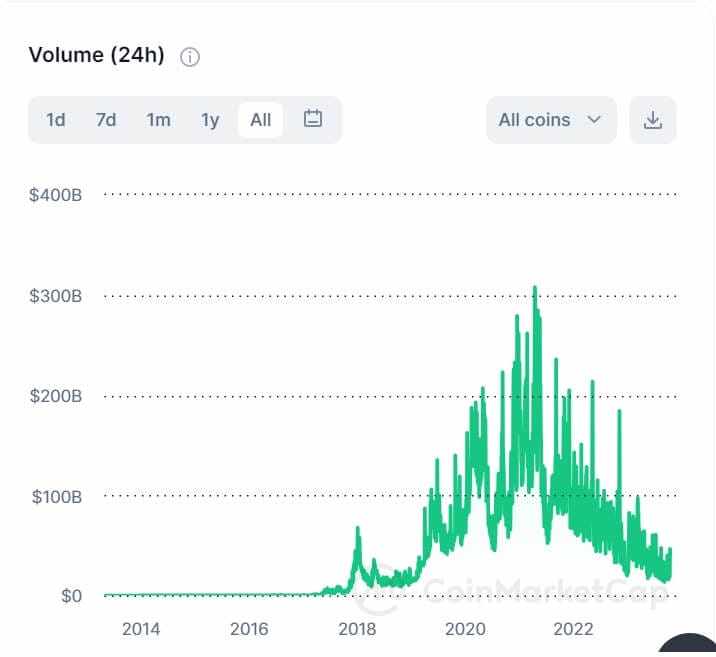Click the 2016 year label
This screenshot has width=716, height=657.
coord(249,630)
